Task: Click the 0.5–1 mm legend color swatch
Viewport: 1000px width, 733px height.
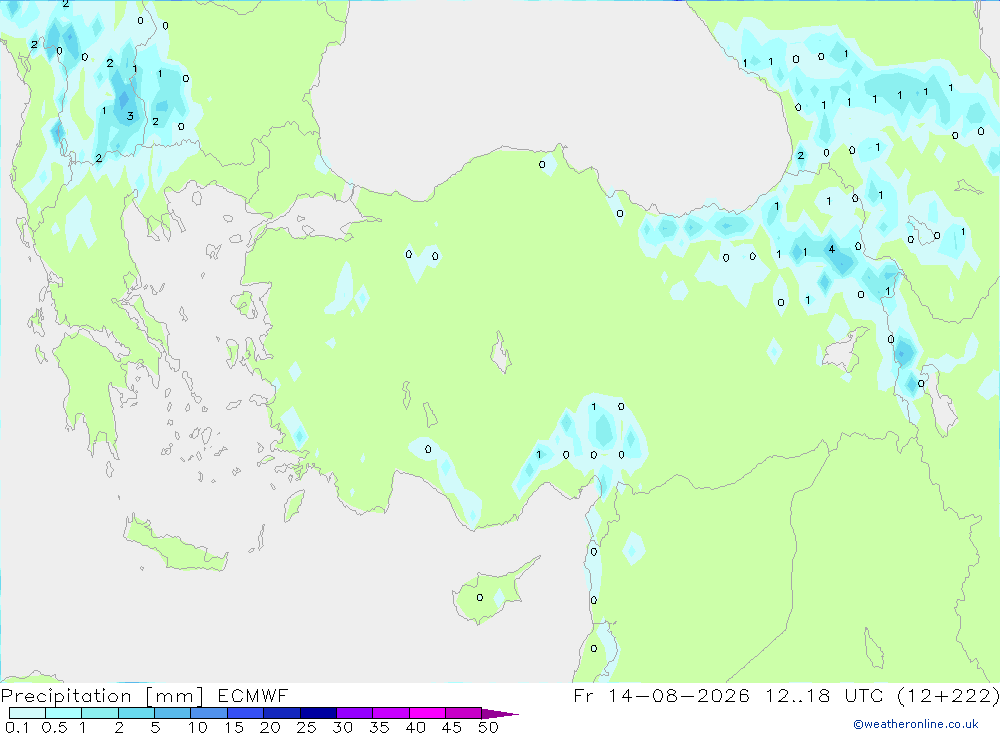Action: coord(64,713)
